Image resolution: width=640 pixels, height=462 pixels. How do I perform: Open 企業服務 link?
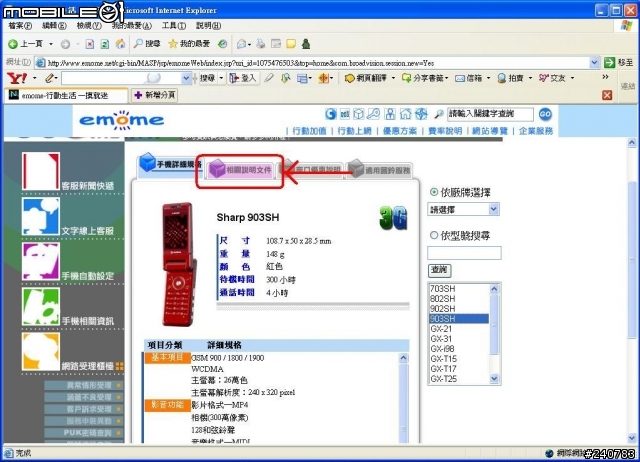coord(536,131)
